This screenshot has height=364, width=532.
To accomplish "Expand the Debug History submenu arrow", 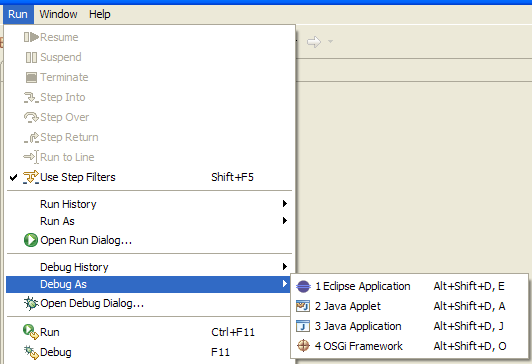I will point(285,267).
